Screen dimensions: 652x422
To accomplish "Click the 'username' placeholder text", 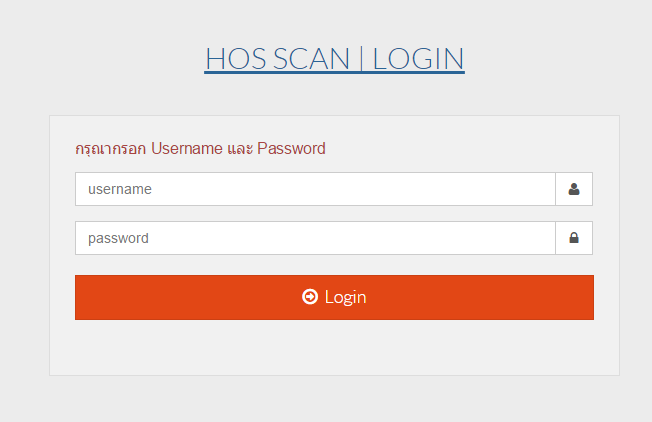I will pos(119,189).
